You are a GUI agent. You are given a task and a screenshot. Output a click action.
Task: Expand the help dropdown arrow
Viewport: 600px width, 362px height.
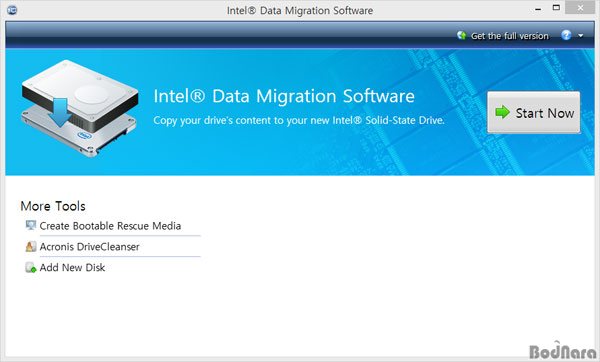point(580,36)
